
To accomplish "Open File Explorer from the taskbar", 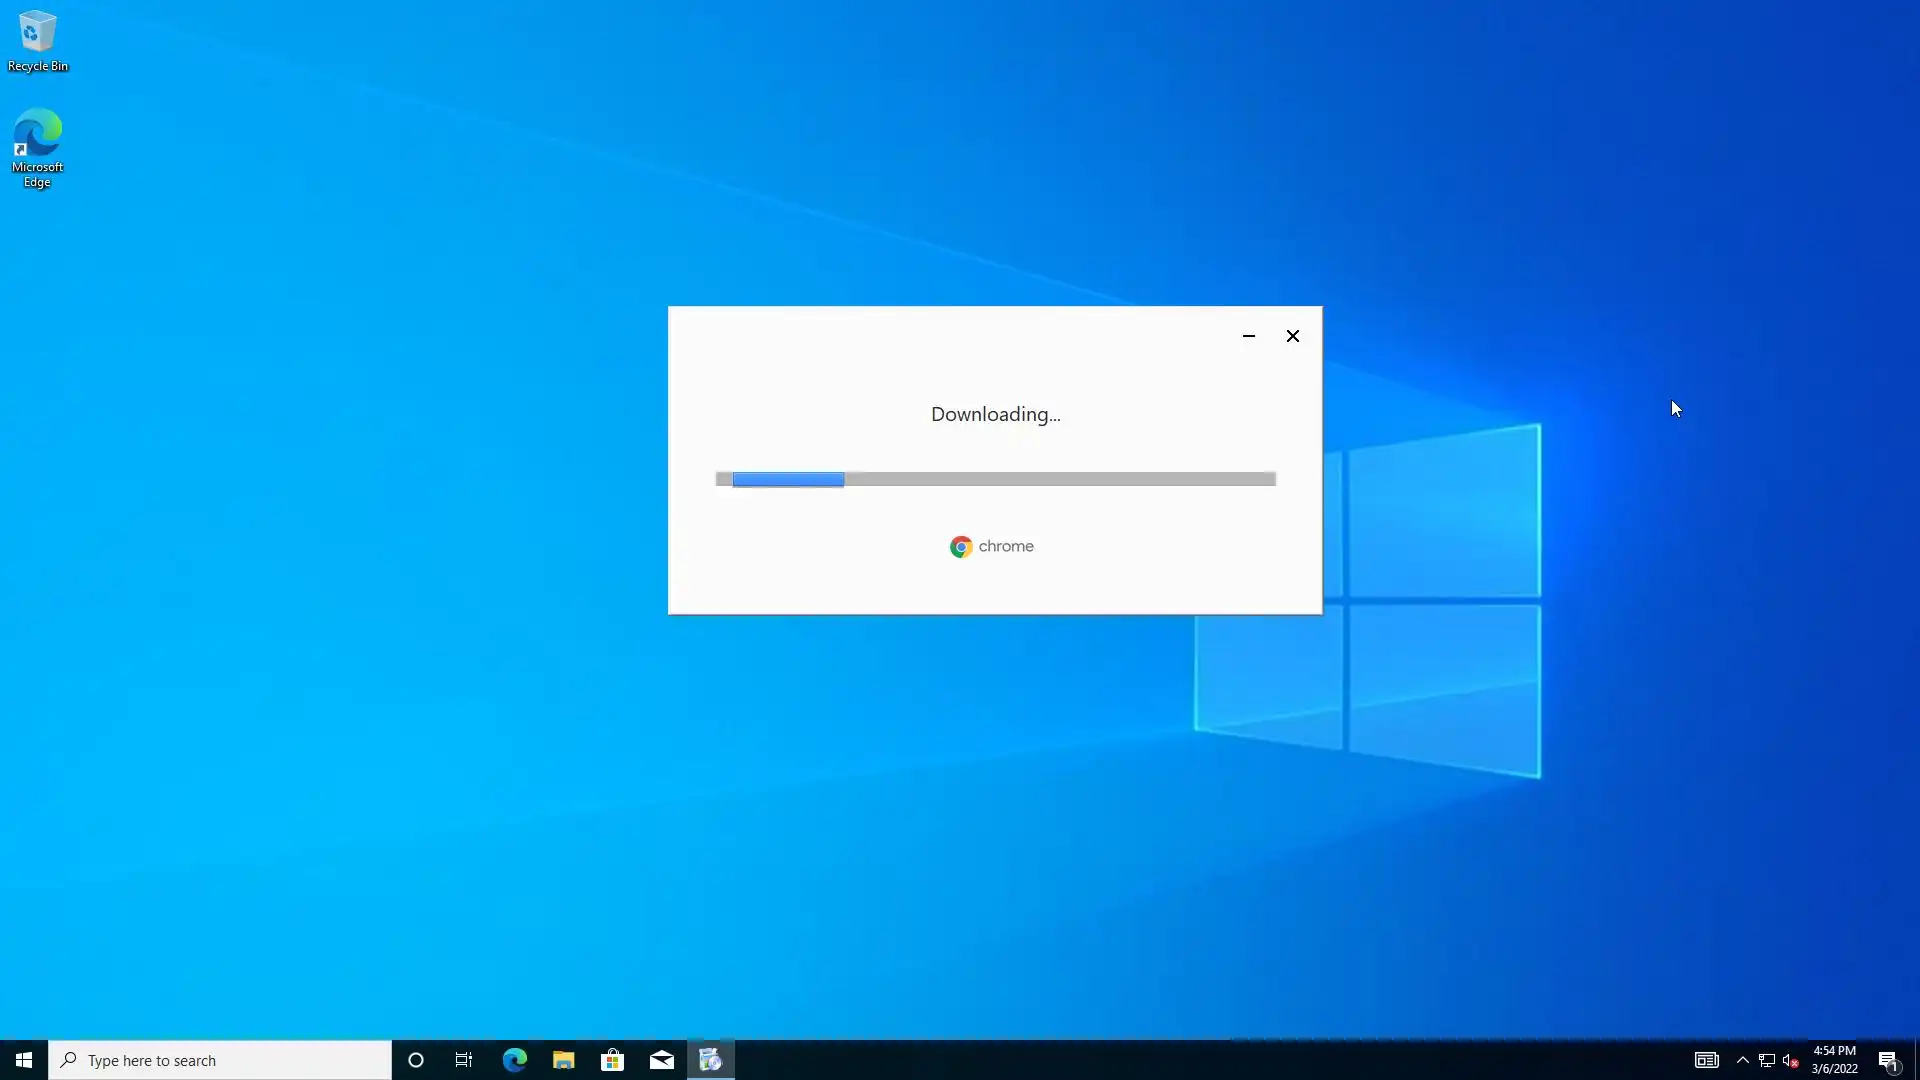I will point(563,1060).
